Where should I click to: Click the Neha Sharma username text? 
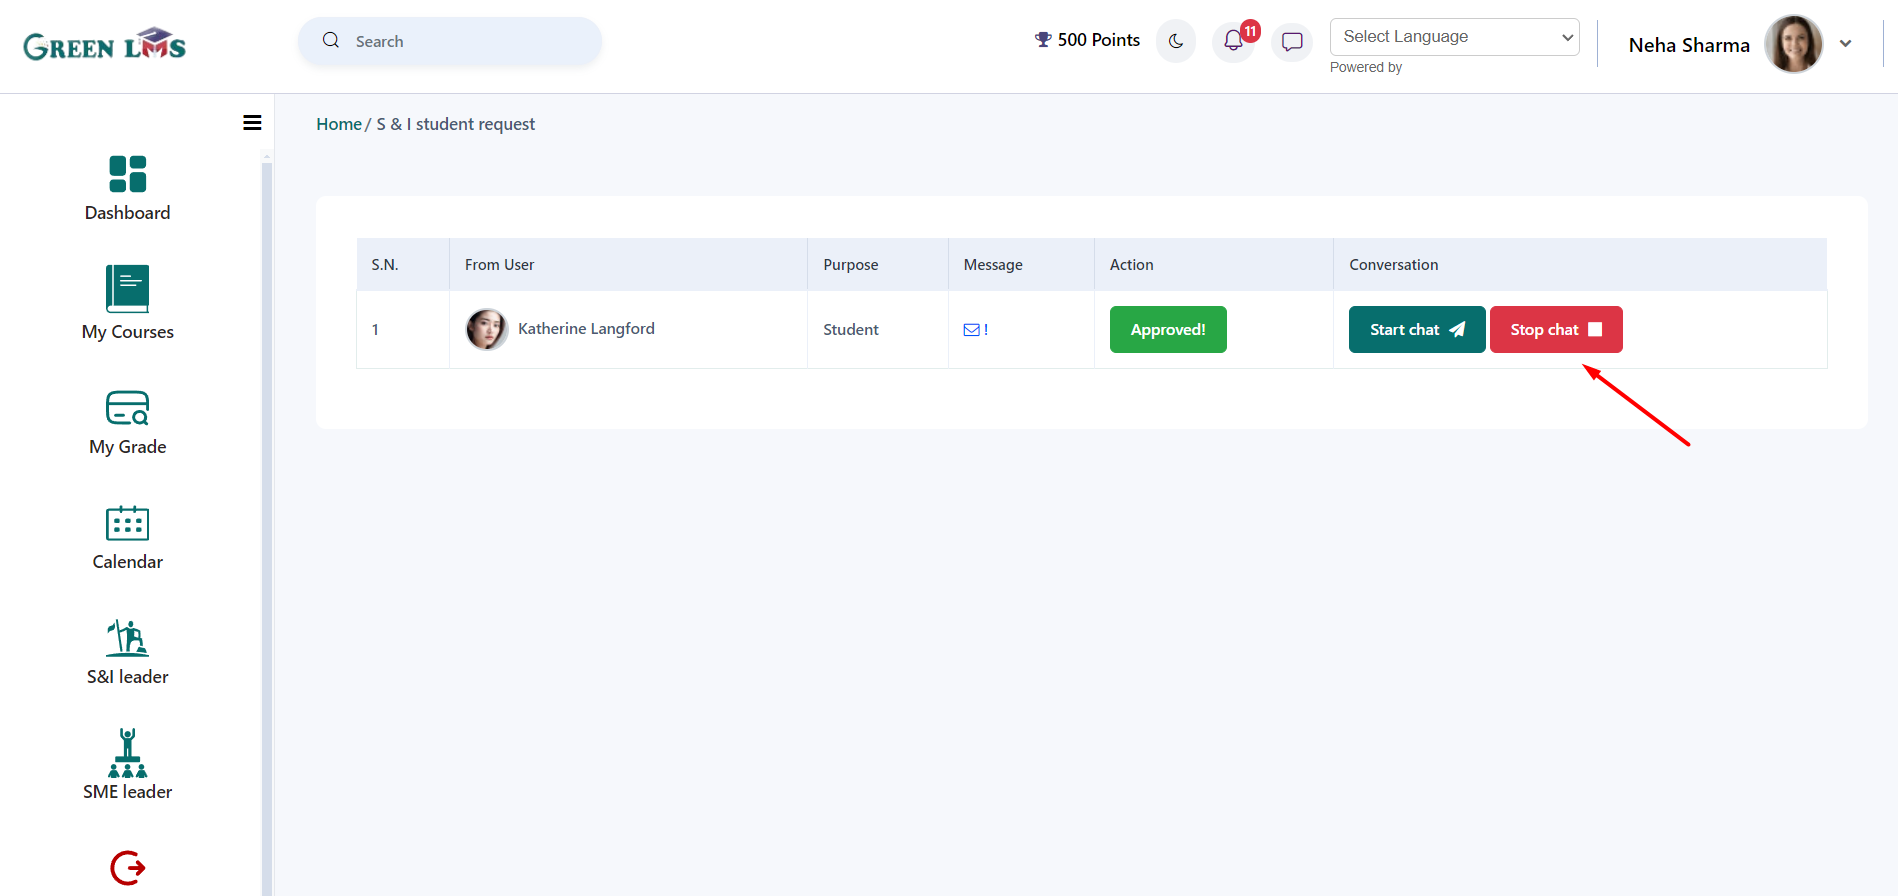click(1689, 45)
